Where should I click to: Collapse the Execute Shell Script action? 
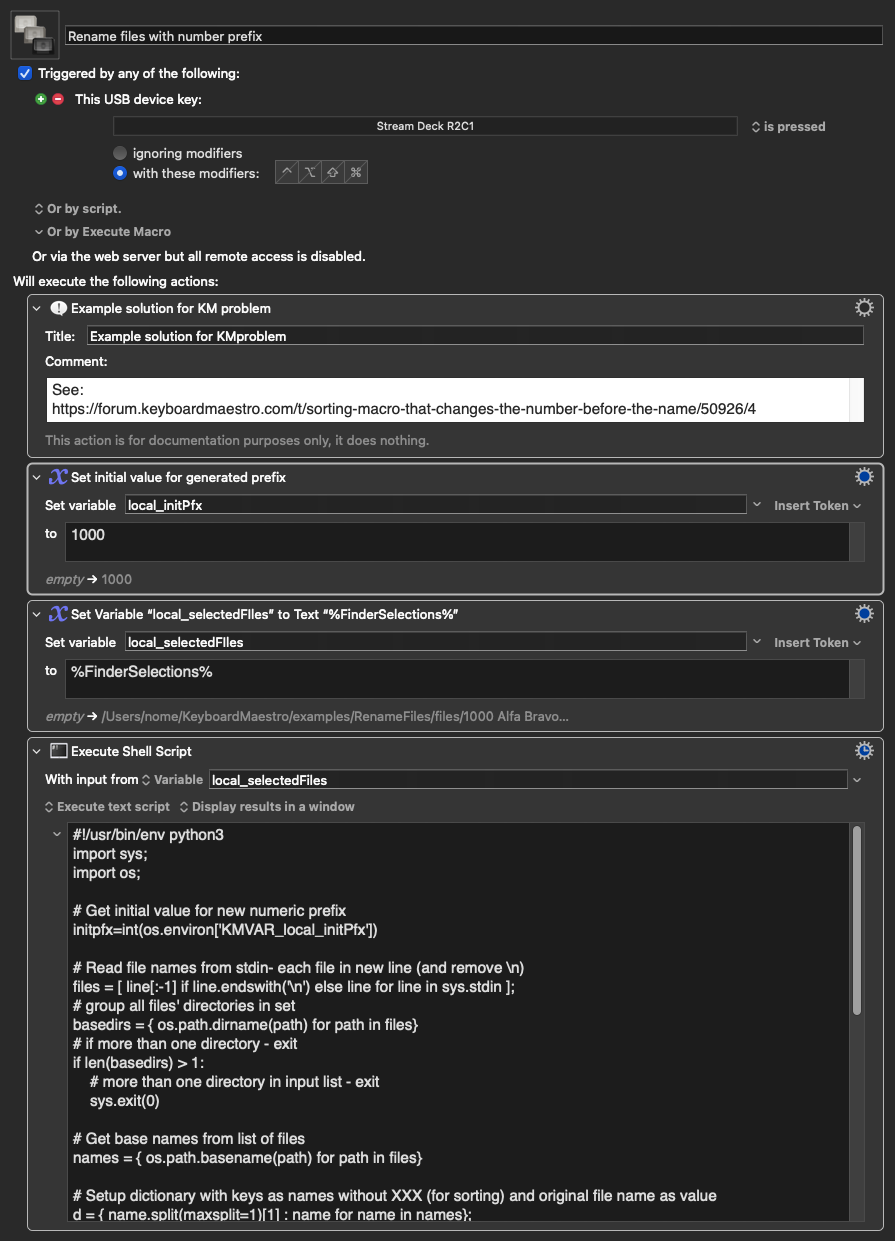37,751
